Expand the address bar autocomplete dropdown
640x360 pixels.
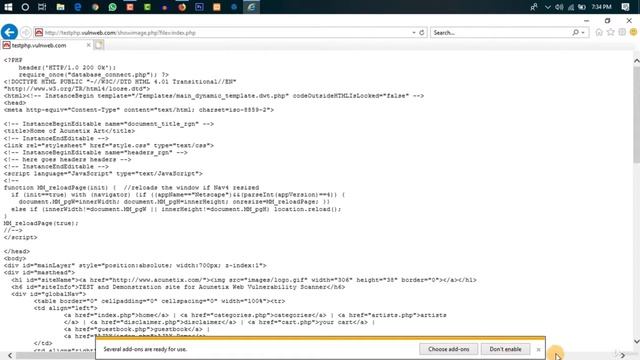(413, 33)
